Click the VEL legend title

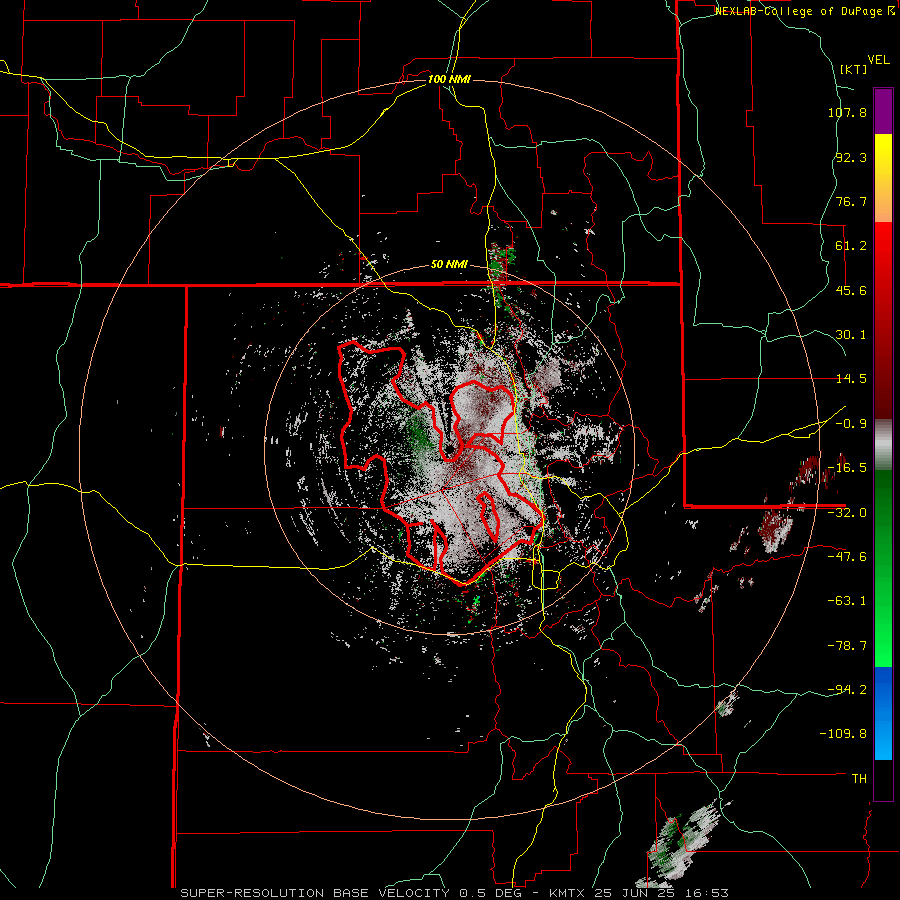(x=878, y=60)
